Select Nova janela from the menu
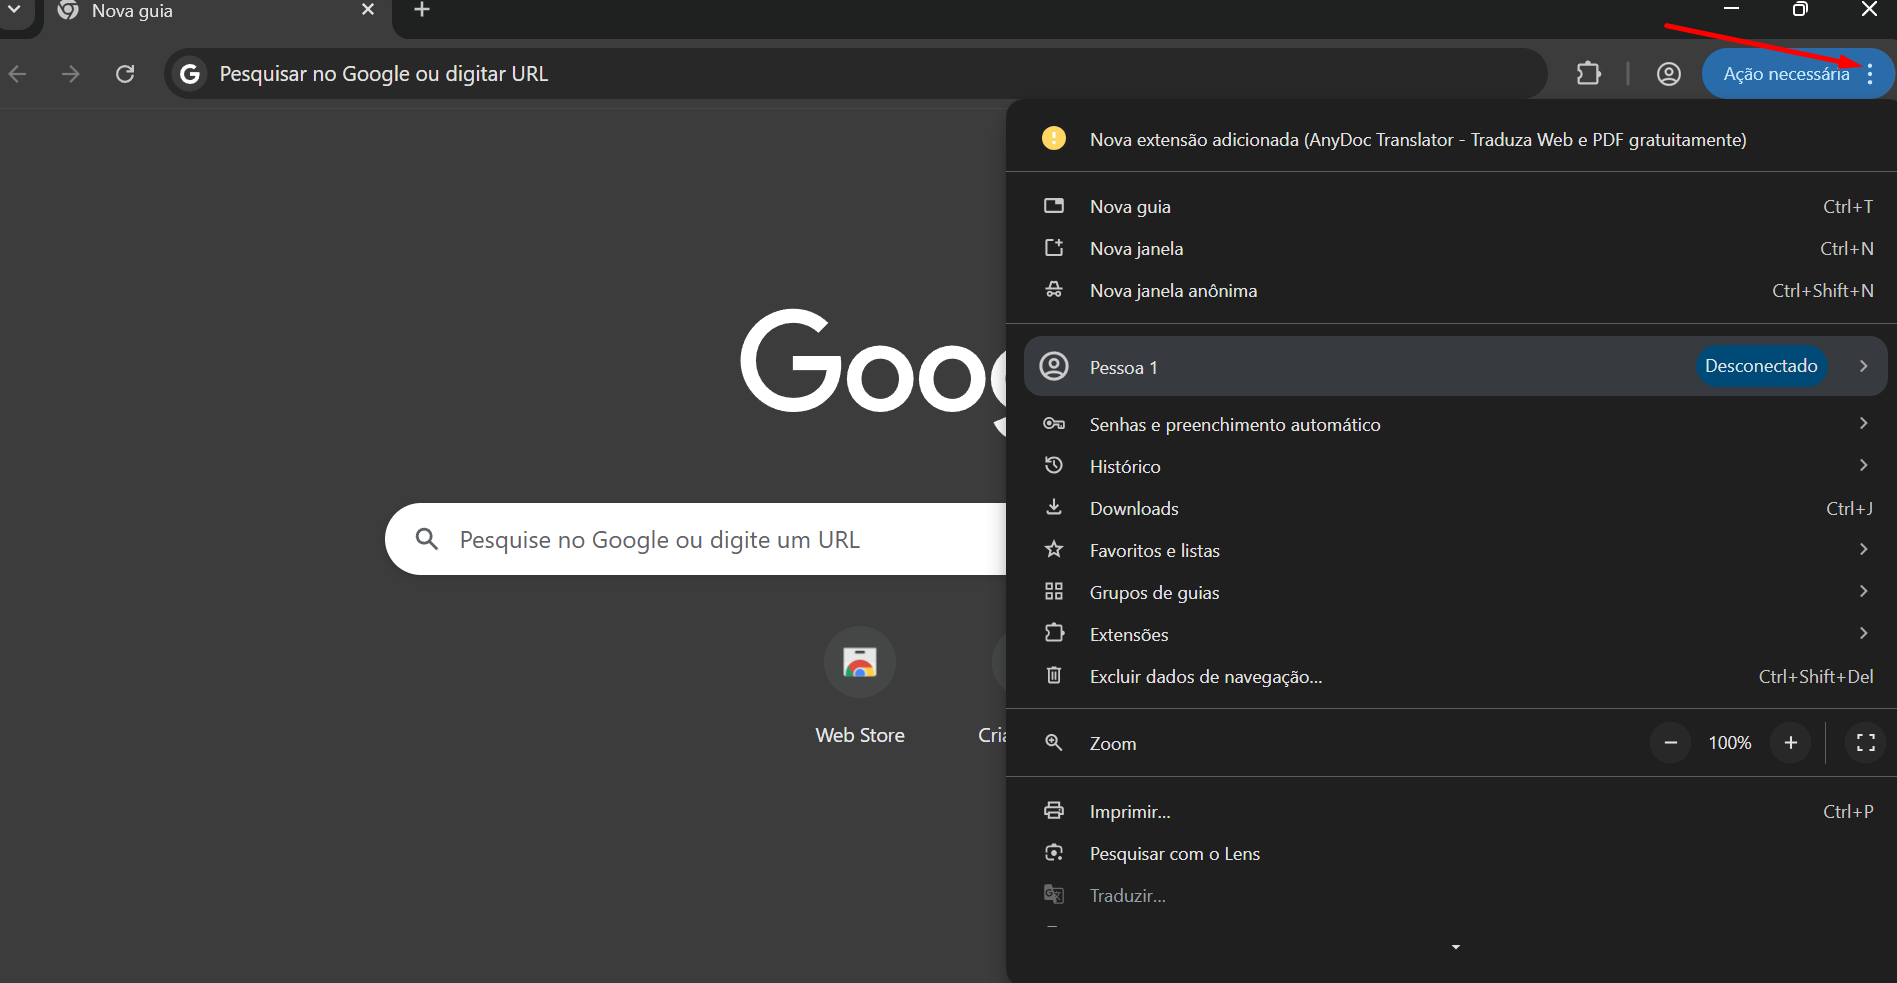This screenshot has height=983, width=1897. point(1451,248)
